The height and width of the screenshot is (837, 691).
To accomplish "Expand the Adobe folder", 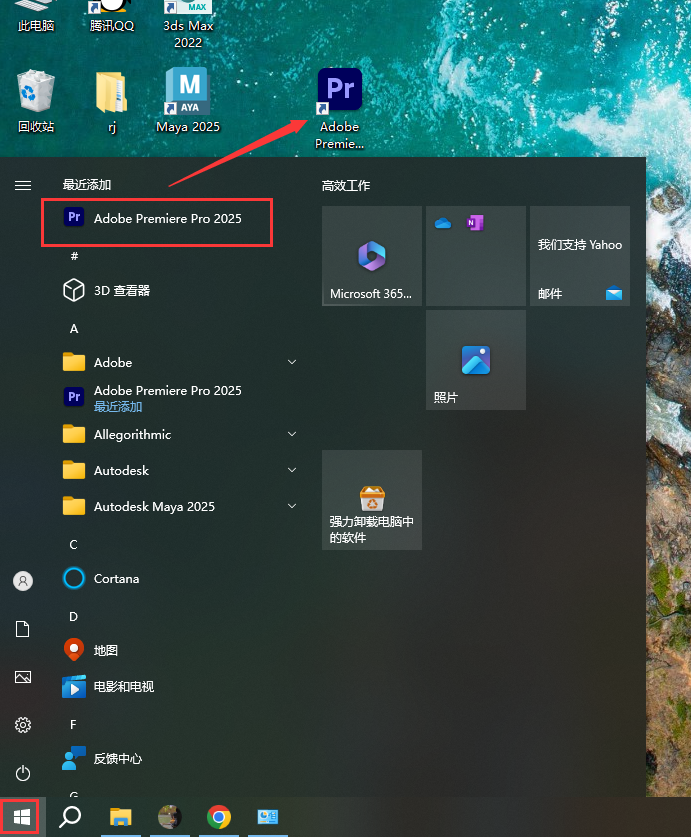I will tap(179, 362).
